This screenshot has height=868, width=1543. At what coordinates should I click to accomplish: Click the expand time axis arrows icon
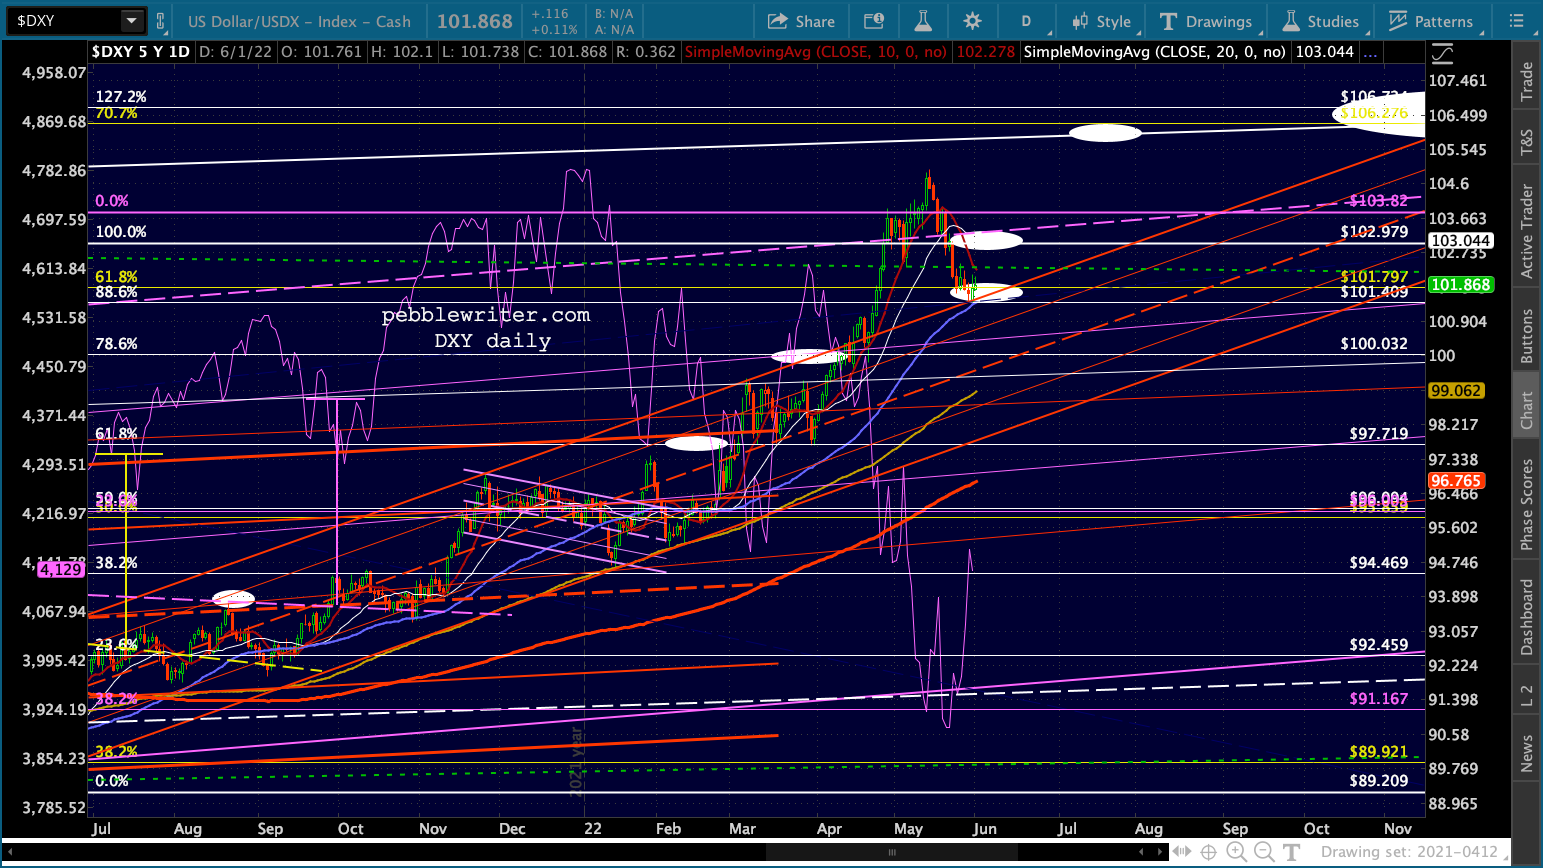click(x=1182, y=852)
